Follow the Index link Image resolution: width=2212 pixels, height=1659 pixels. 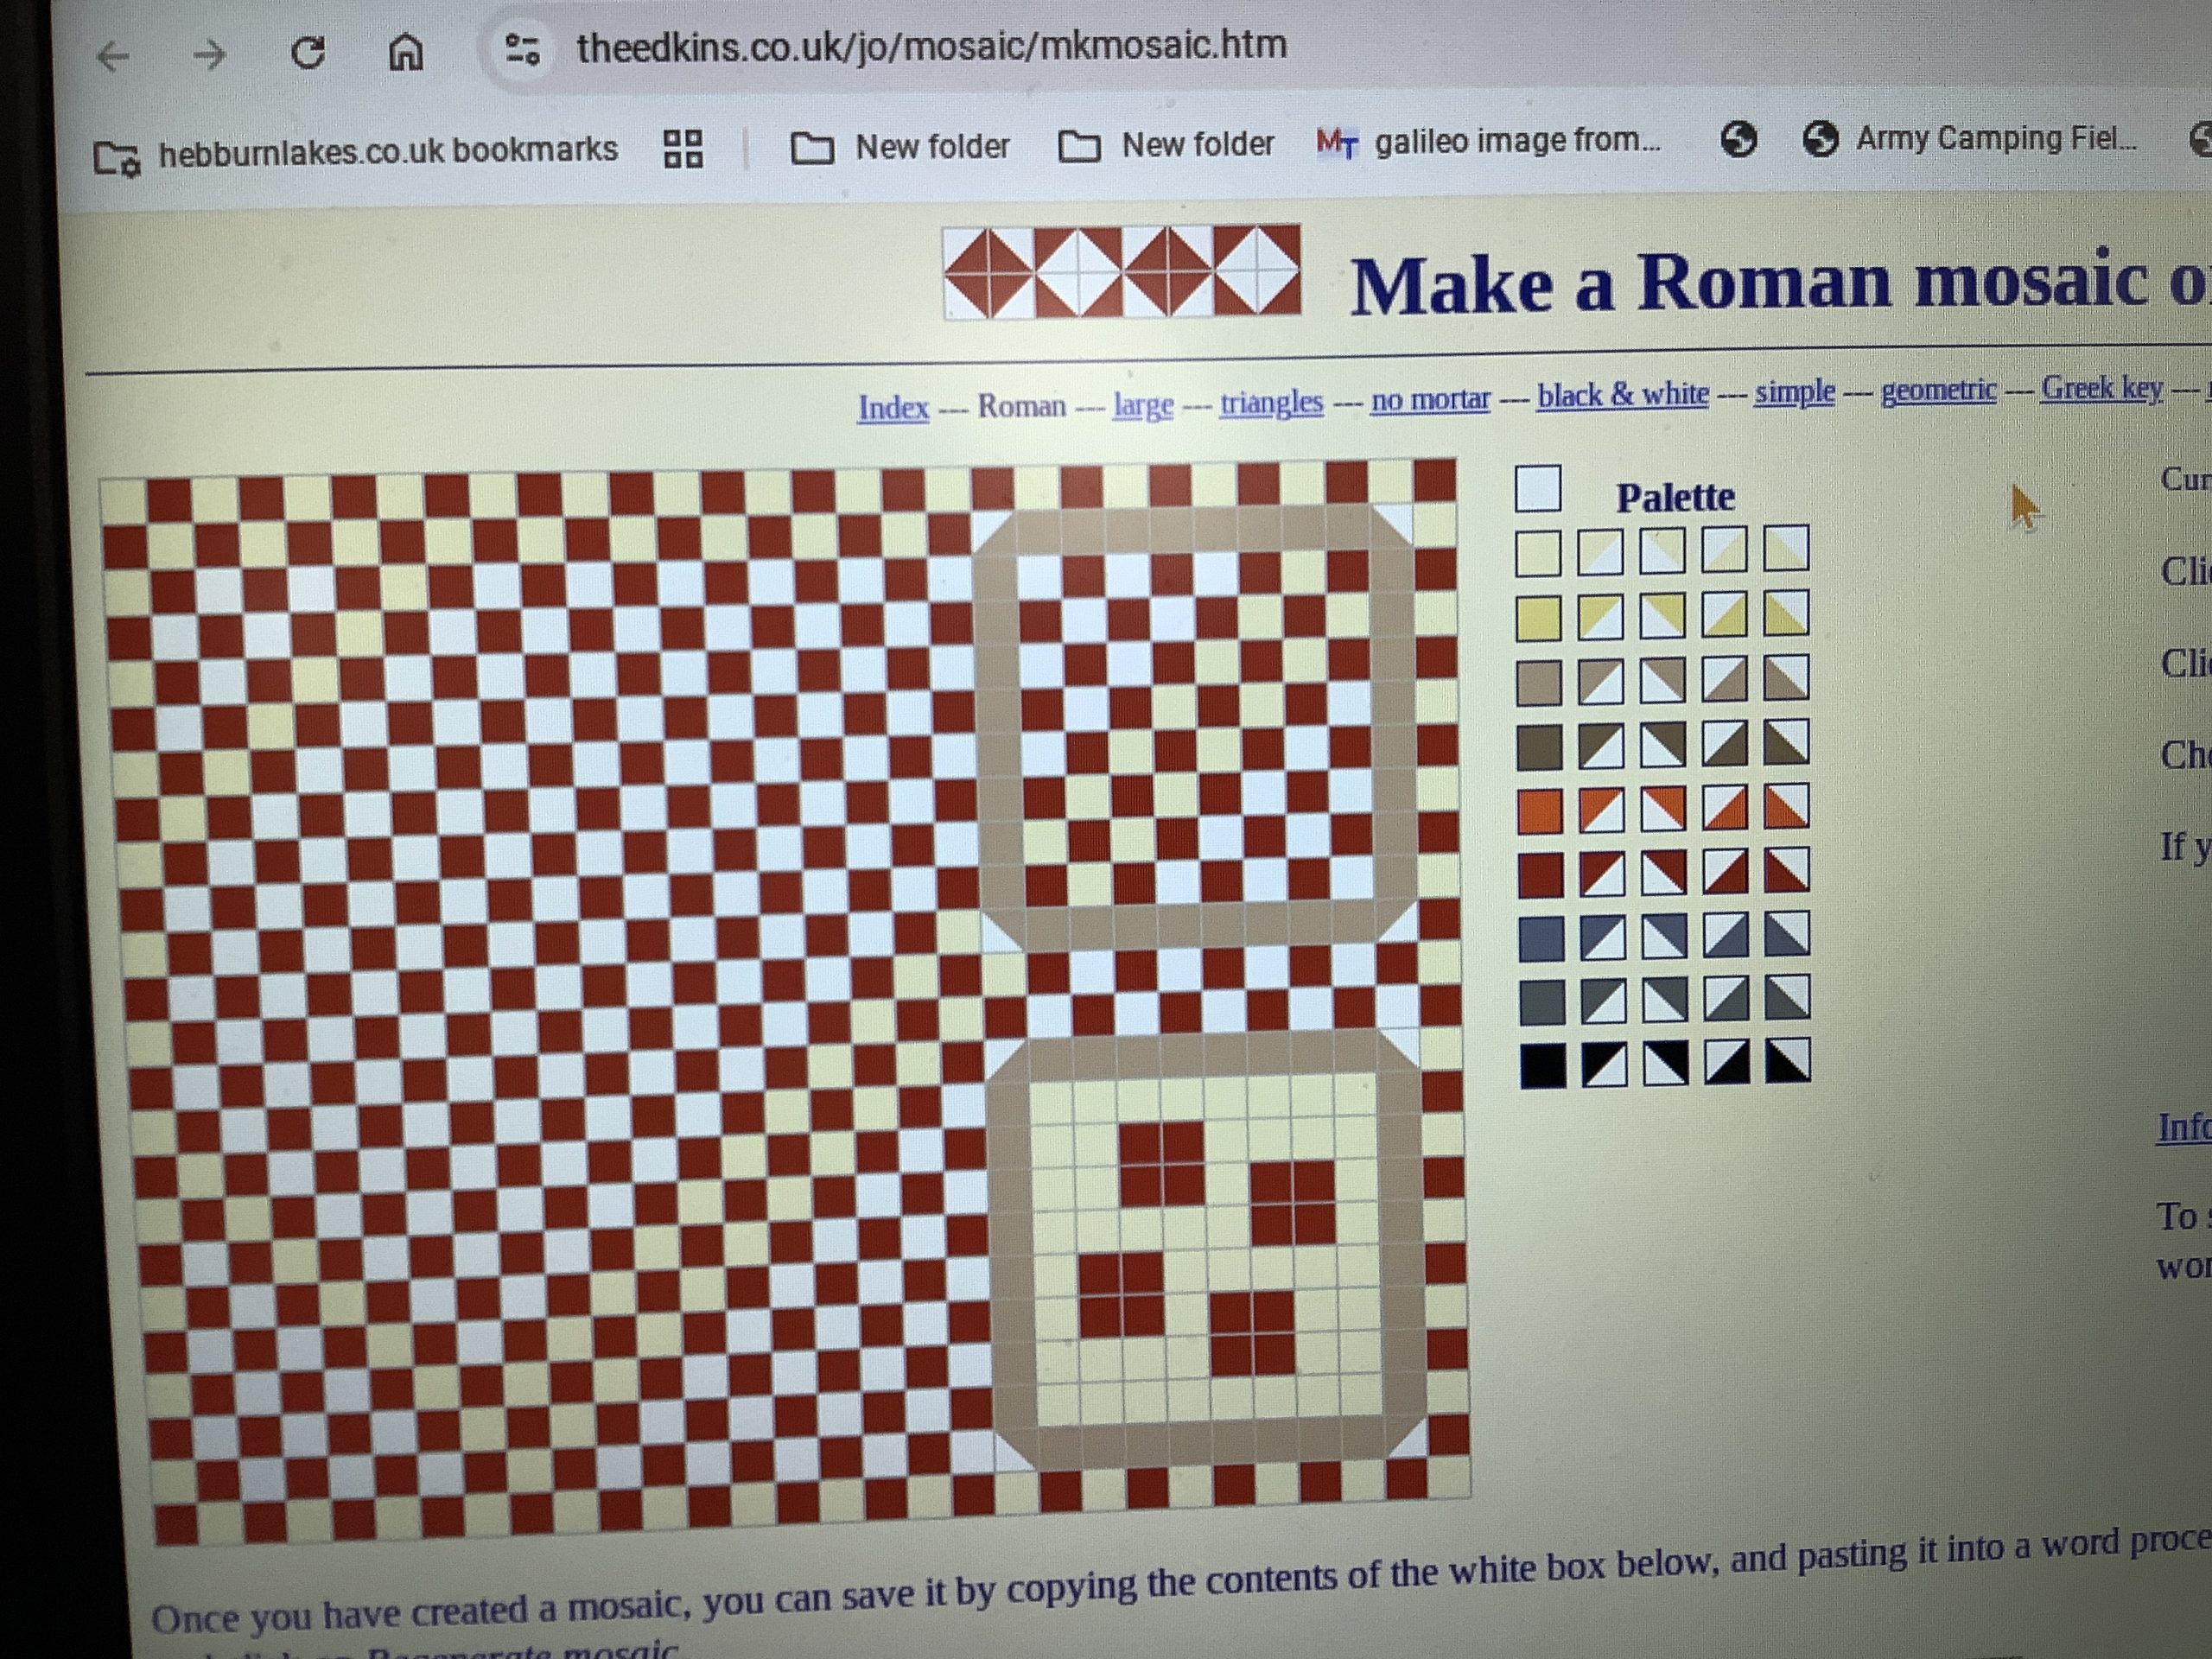[x=893, y=407]
